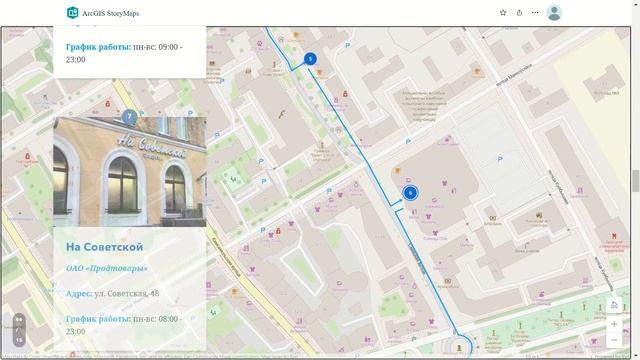Add story to favorites with star icon
Image resolution: width=640 pixels, height=360 pixels.
tap(503, 13)
